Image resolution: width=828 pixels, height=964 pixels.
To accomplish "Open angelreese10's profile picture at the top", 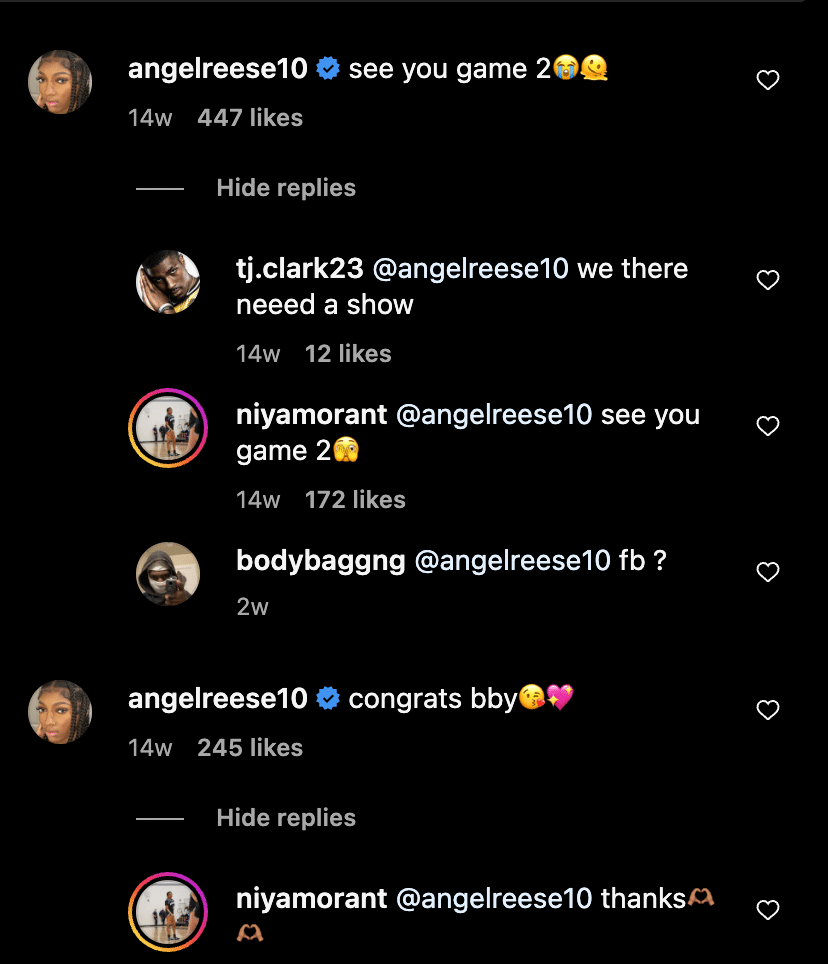I will coord(60,81).
